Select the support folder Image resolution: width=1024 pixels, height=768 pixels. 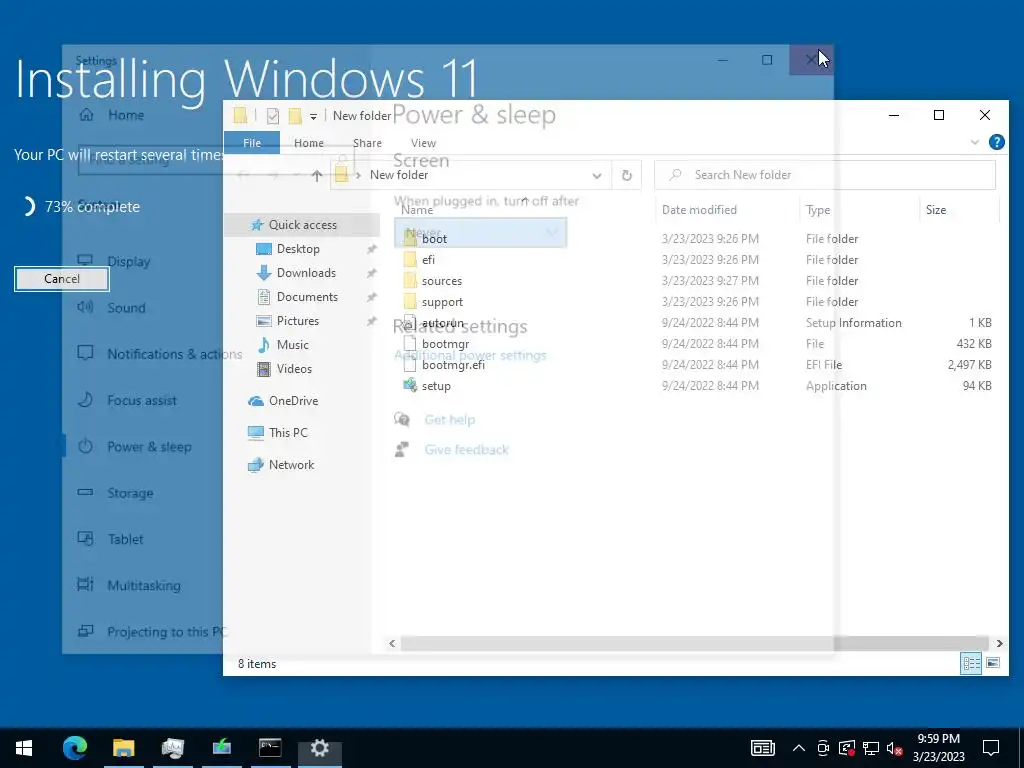[442, 302]
